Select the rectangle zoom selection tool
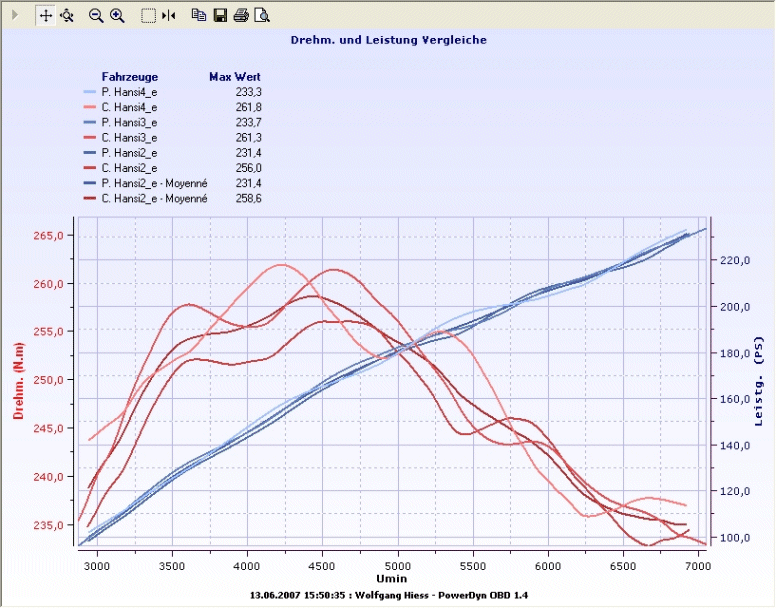 pos(148,15)
